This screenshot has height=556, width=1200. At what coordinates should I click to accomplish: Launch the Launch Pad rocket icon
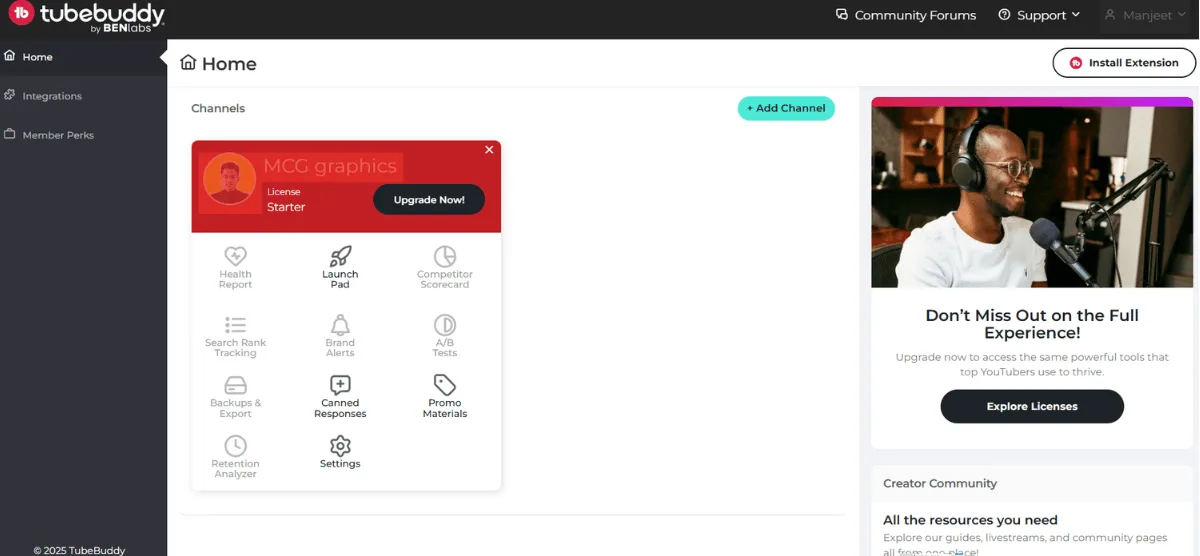340,256
